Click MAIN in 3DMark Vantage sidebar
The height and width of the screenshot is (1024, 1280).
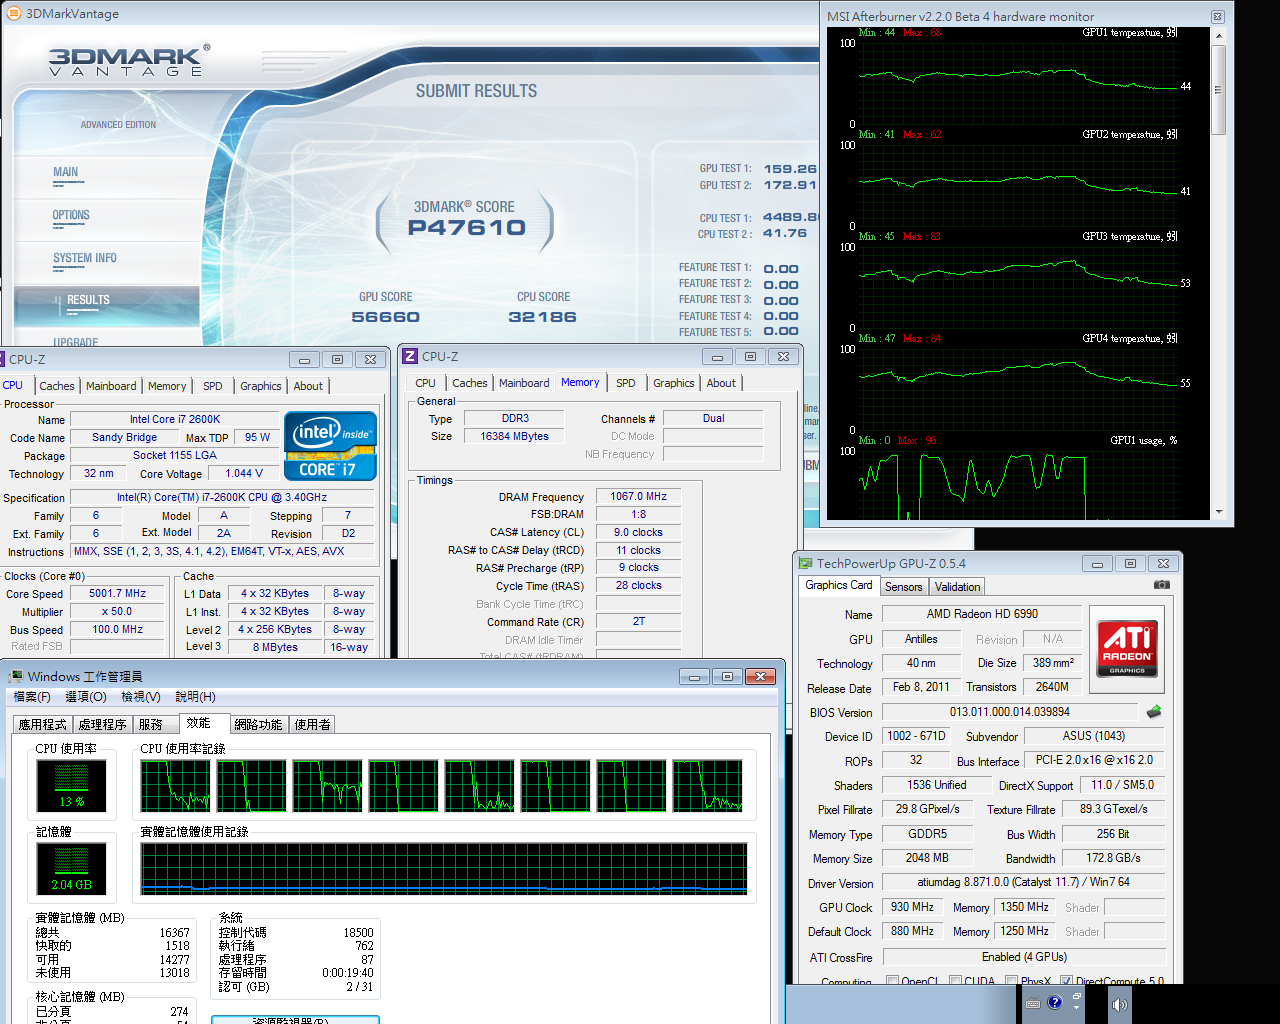click(66, 172)
